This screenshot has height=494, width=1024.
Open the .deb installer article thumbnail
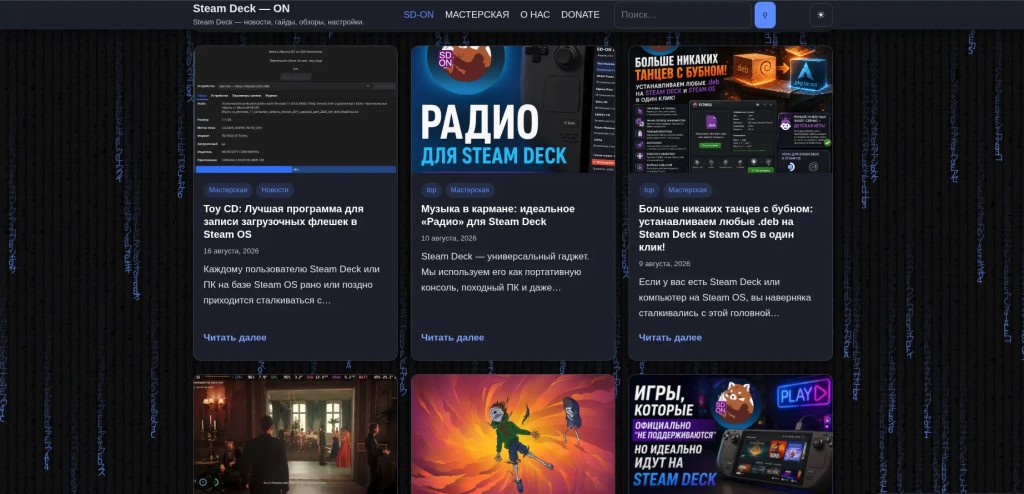(730, 109)
